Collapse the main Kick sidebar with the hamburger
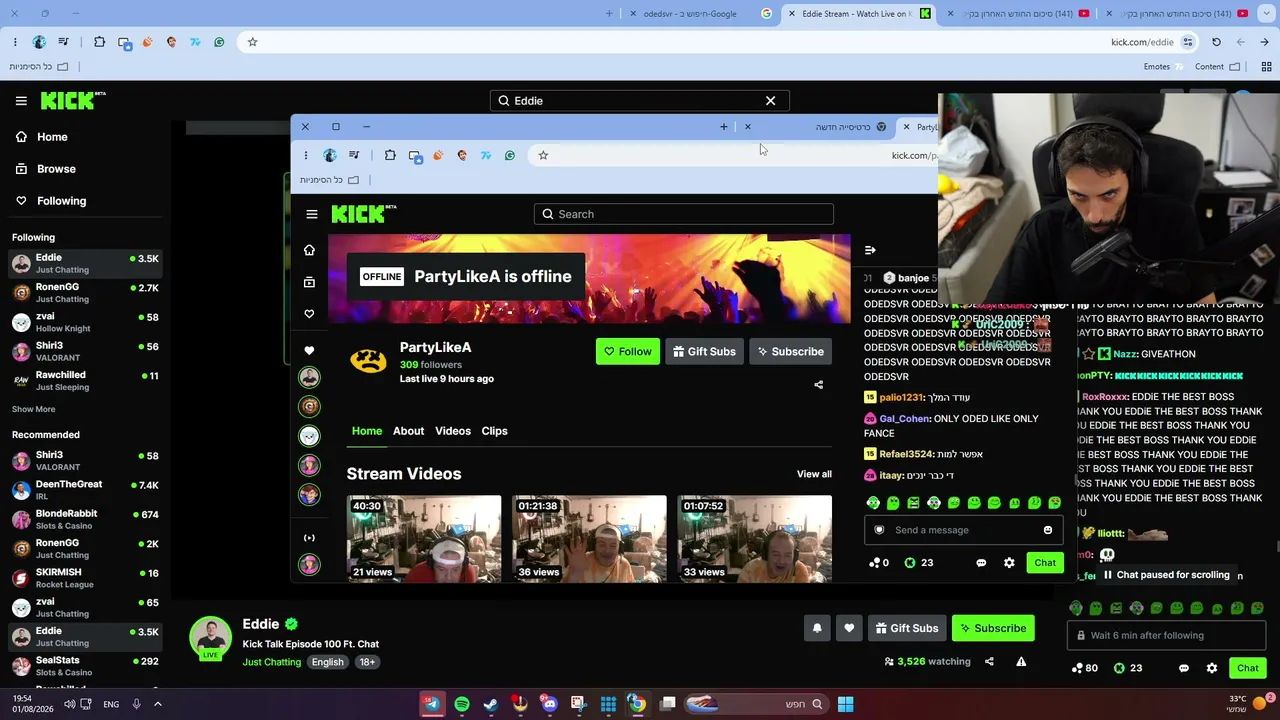 (x=21, y=101)
